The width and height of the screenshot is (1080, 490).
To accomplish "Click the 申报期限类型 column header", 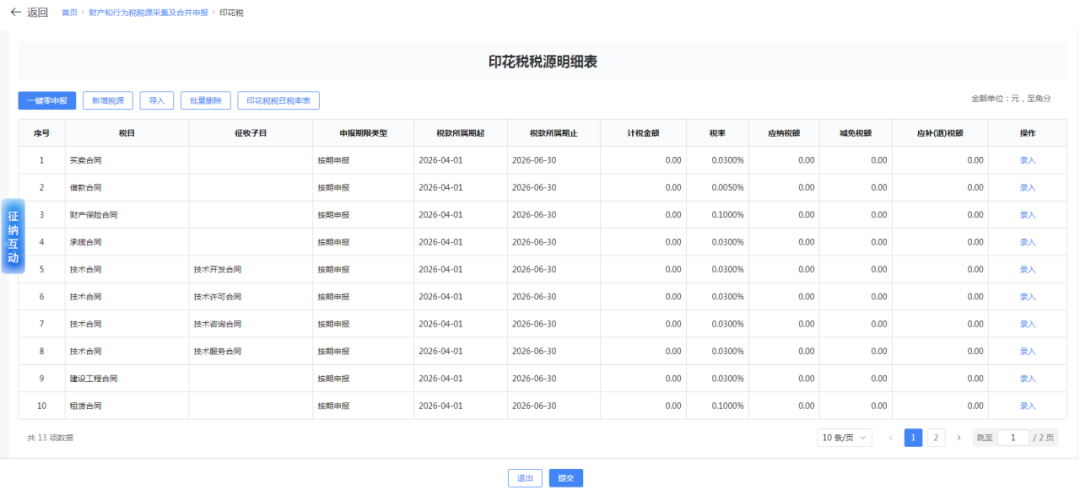I will (363, 133).
